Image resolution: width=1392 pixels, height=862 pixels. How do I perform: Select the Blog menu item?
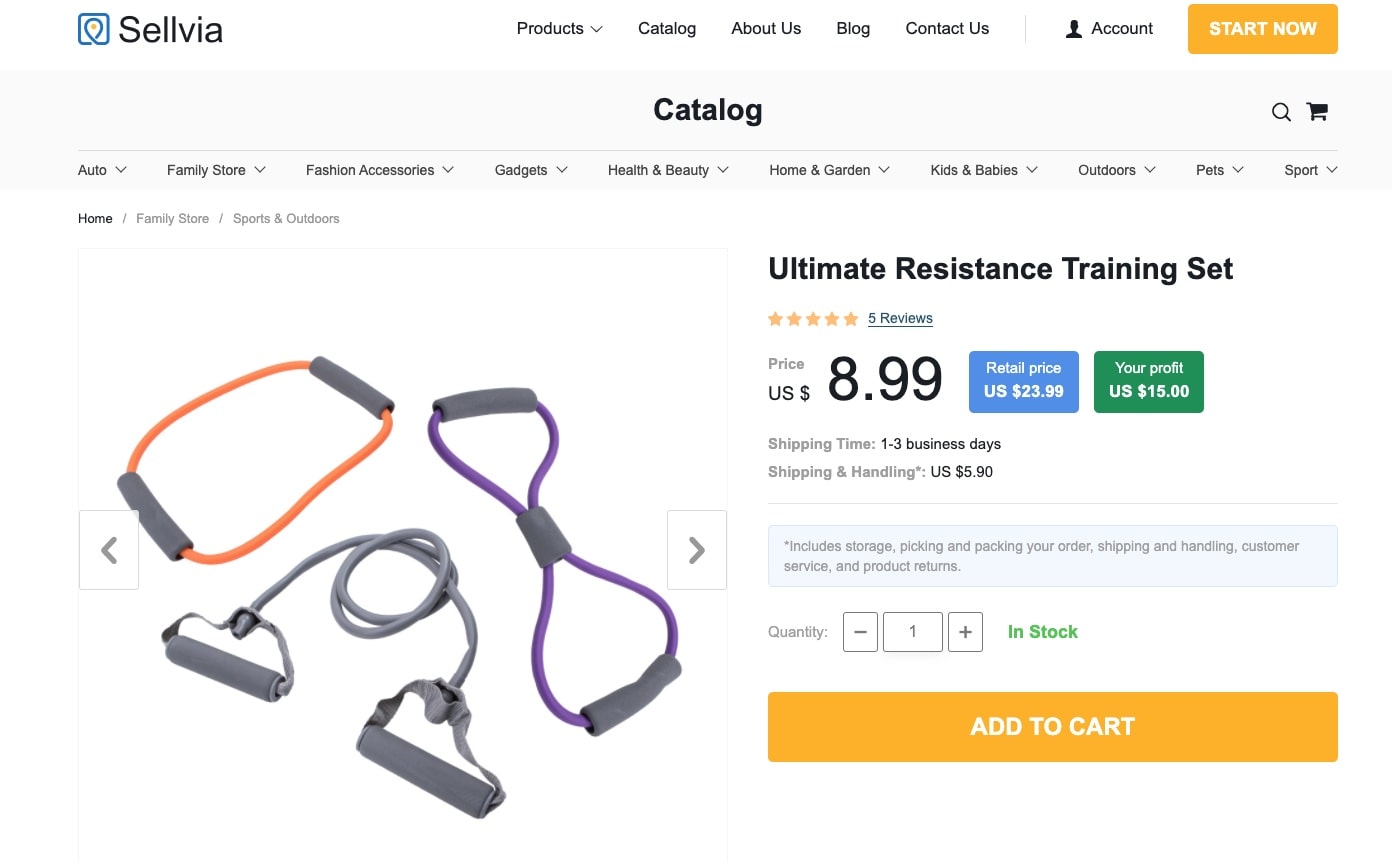(x=852, y=29)
